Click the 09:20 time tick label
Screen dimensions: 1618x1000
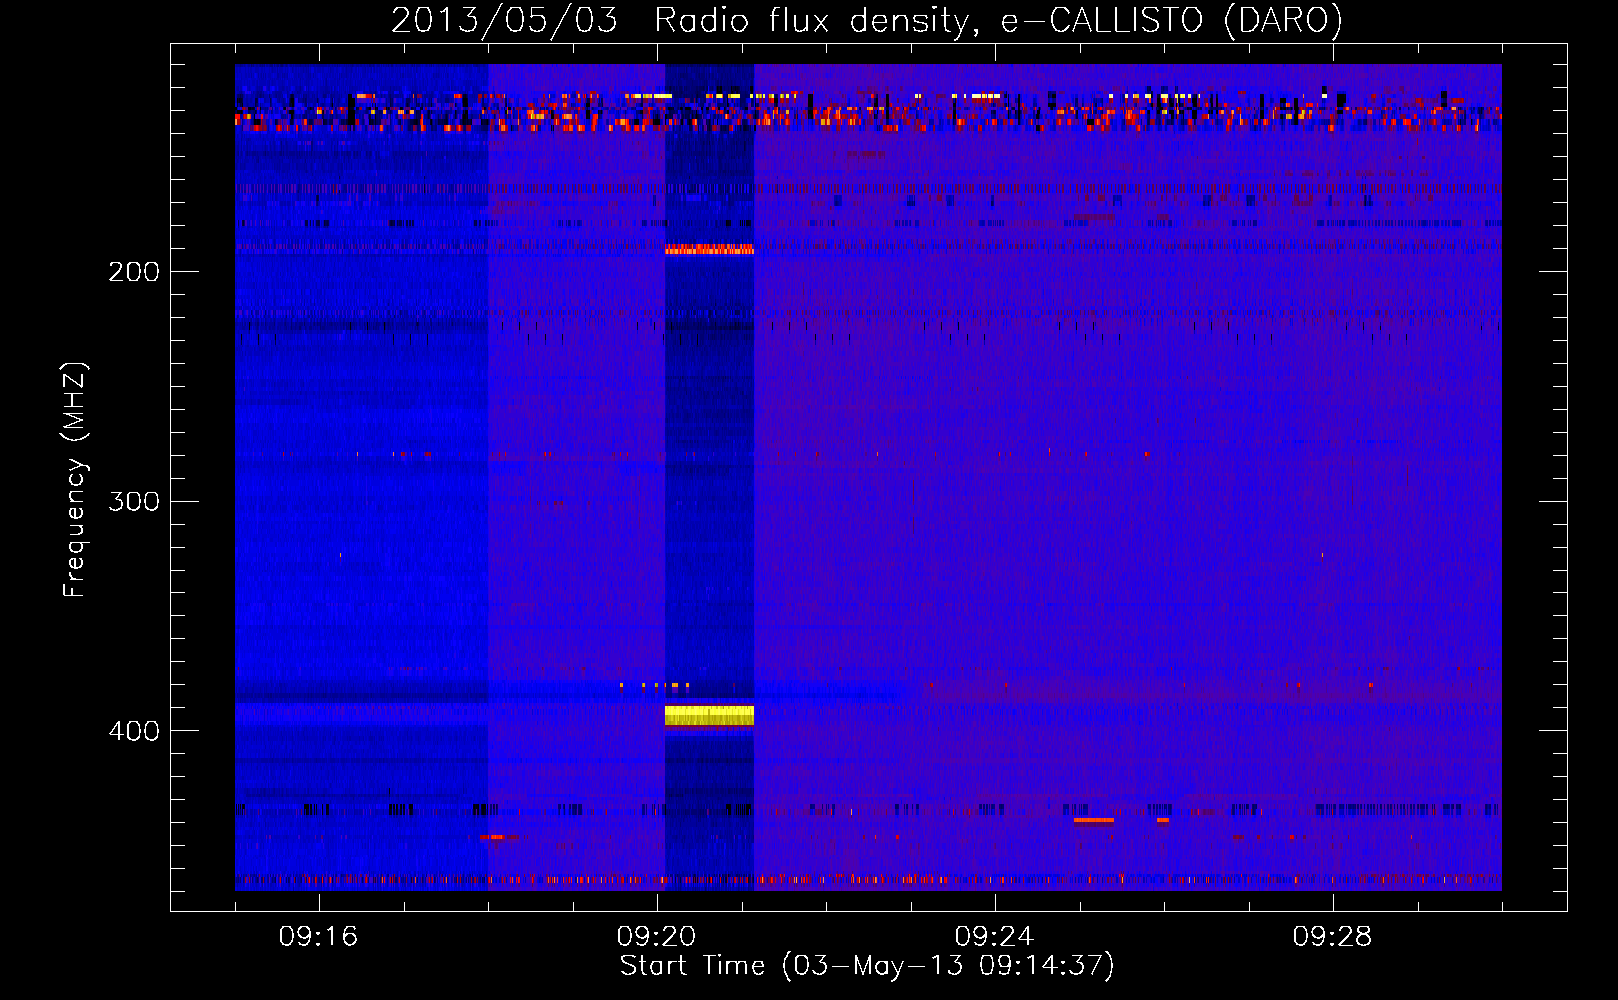click(656, 937)
